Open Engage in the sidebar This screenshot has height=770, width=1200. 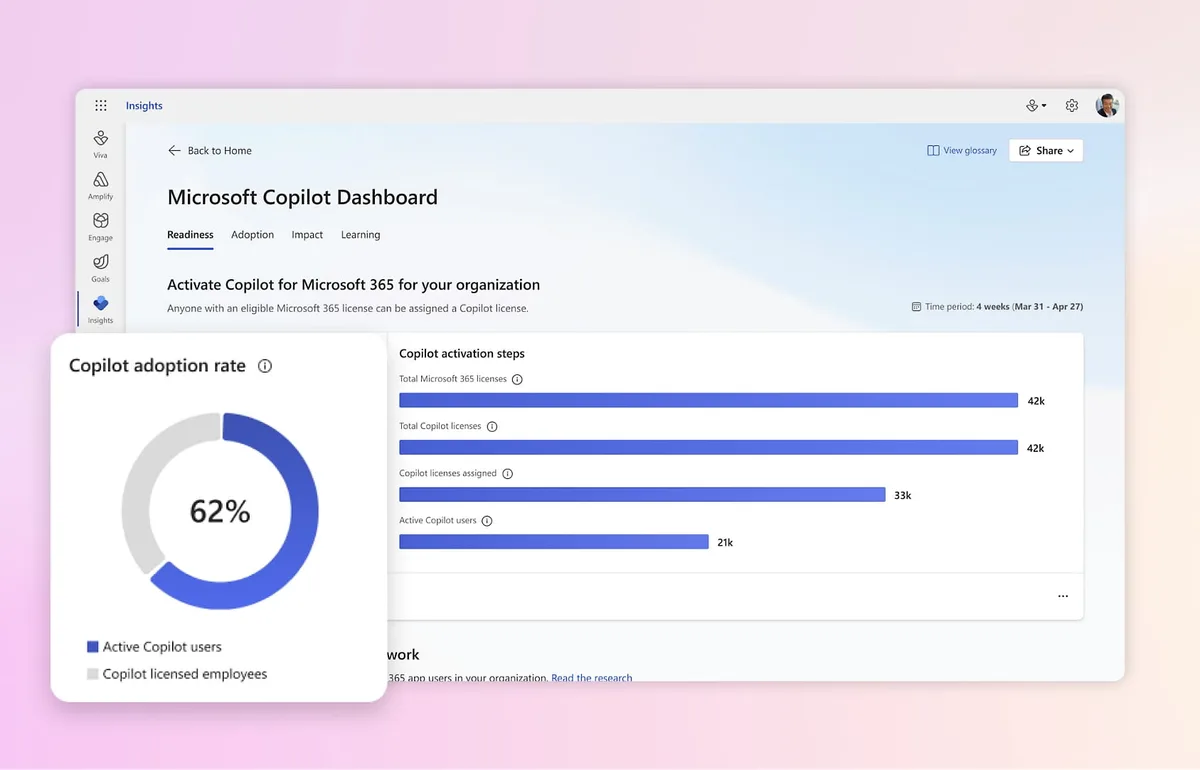(x=101, y=227)
